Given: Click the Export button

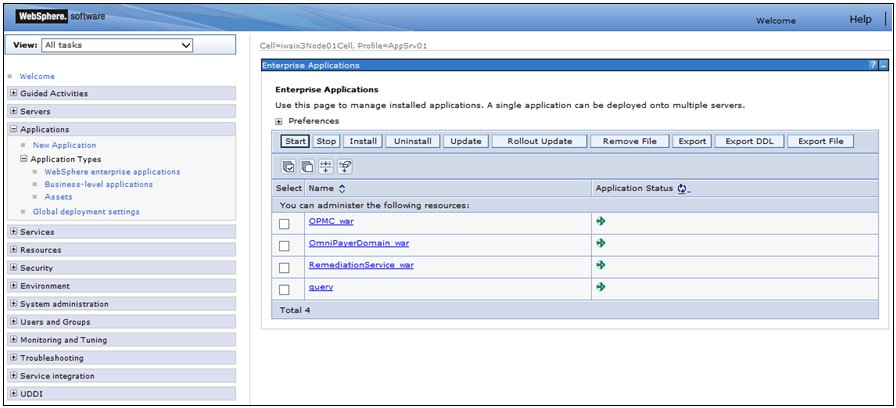Looking at the screenshot, I should click(693, 141).
